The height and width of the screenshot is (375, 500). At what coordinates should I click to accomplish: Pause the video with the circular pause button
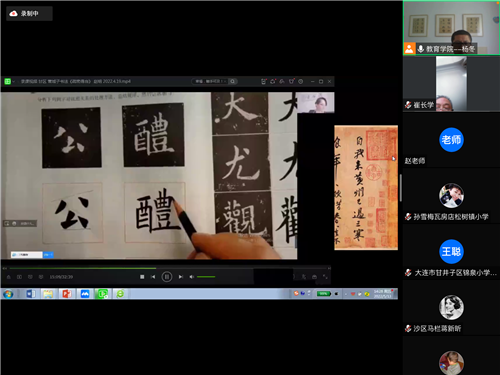pos(167,277)
